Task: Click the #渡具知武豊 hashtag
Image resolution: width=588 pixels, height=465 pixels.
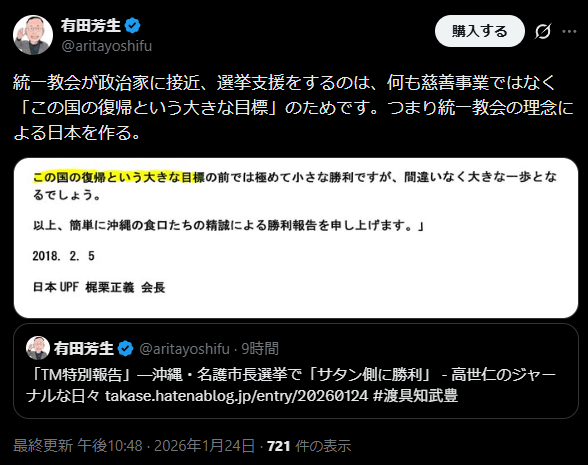Action: pos(416,396)
